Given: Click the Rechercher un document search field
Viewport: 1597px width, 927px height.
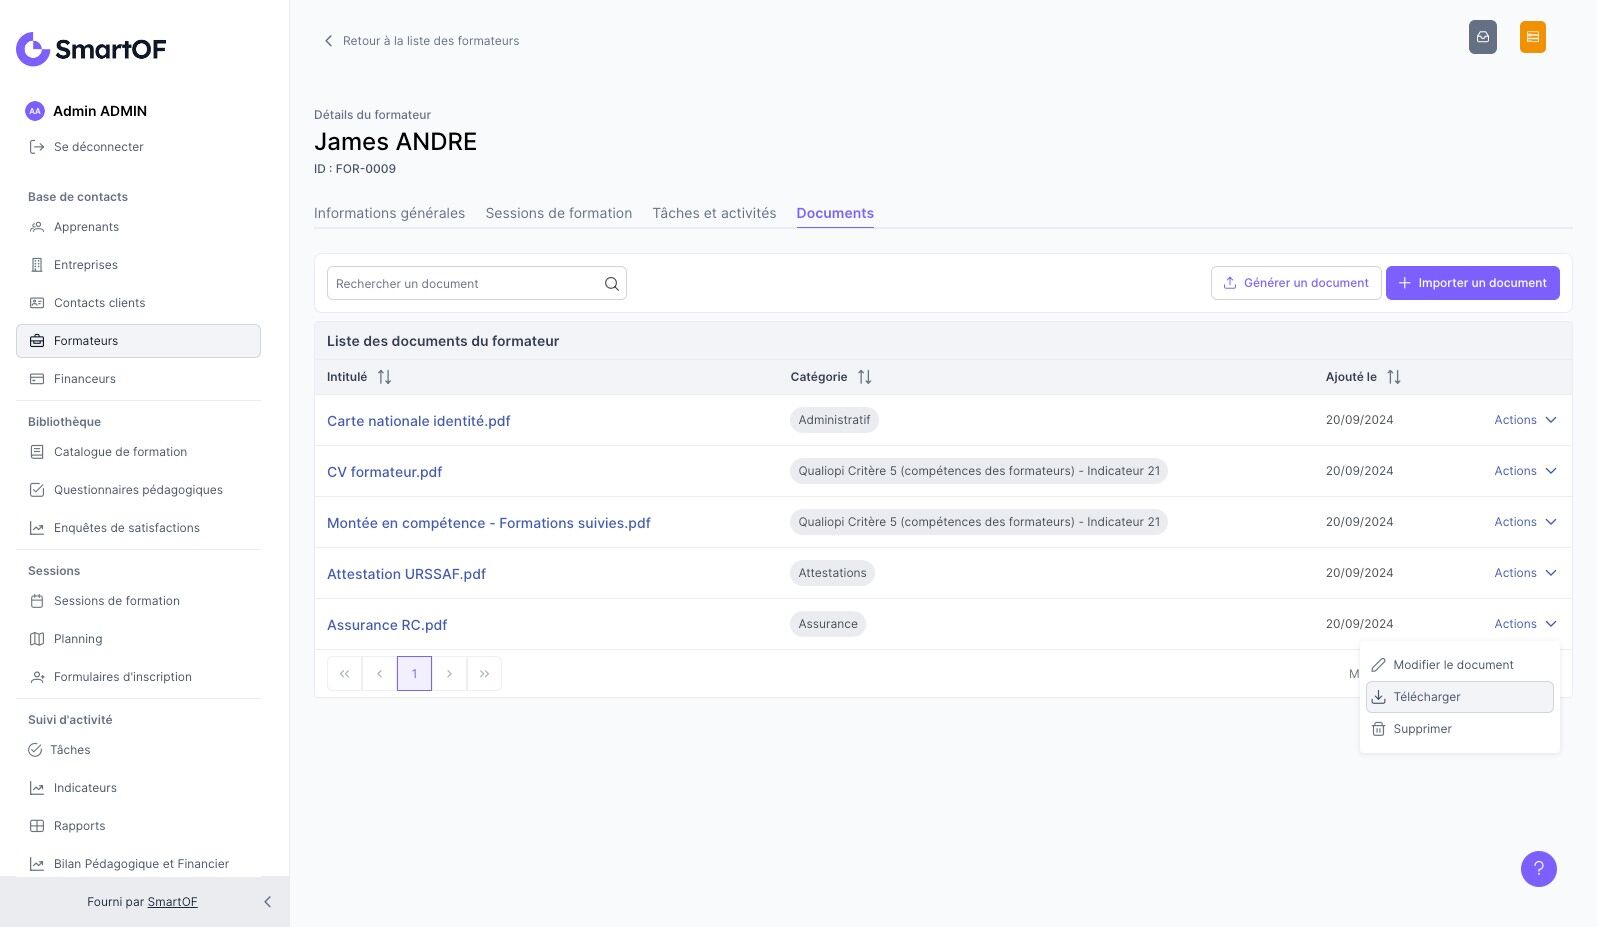Looking at the screenshot, I should (465, 284).
